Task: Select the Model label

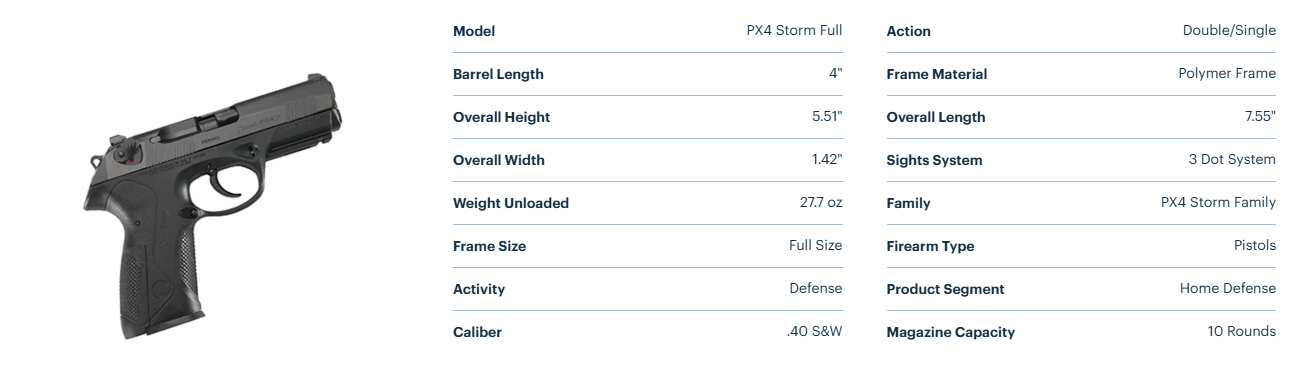Action: pyautogui.click(x=474, y=31)
